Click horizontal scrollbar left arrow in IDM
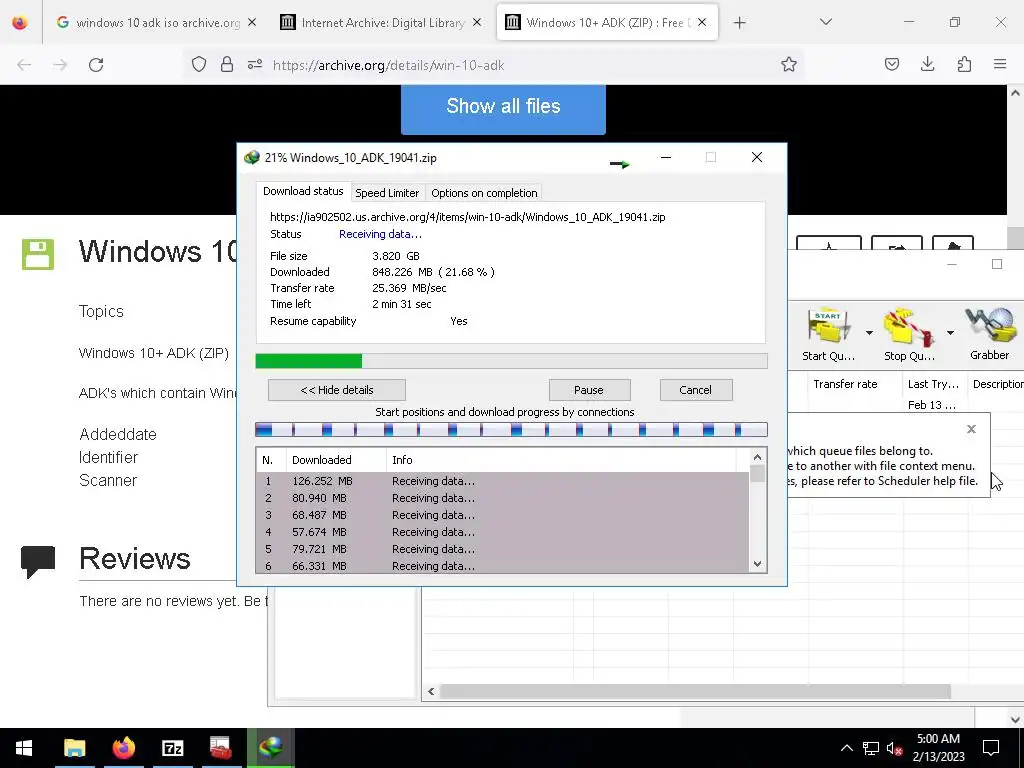1024x768 pixels. (431, 691)
